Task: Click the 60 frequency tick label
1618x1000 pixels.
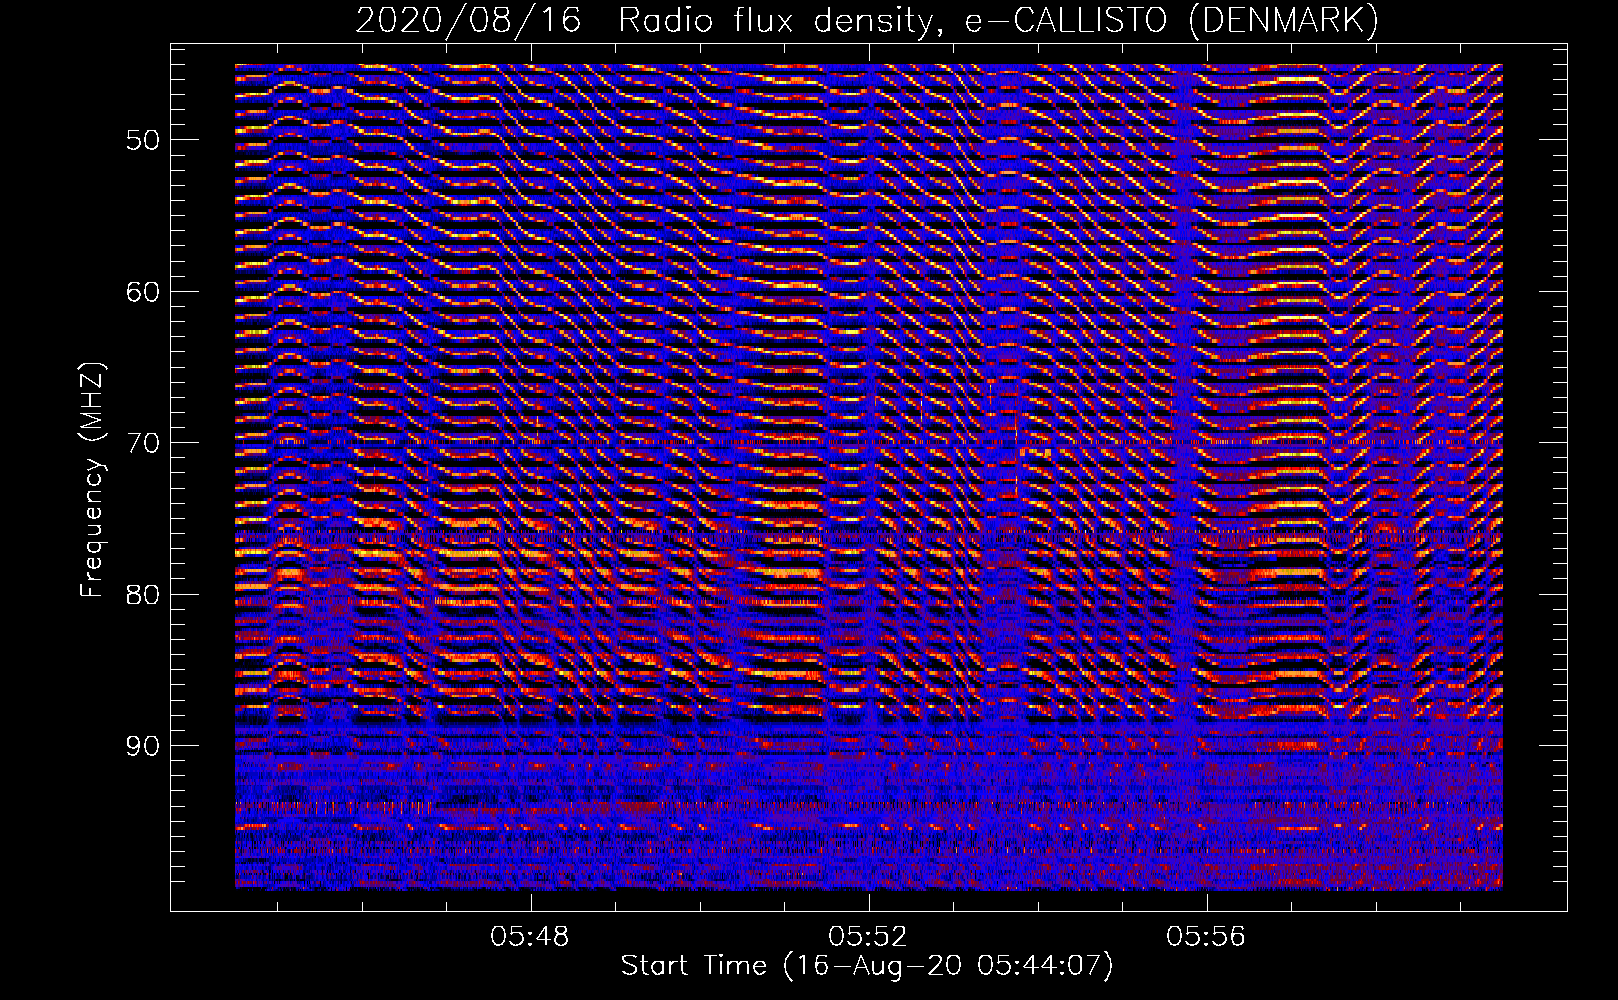Action: (x=143, y=291)
